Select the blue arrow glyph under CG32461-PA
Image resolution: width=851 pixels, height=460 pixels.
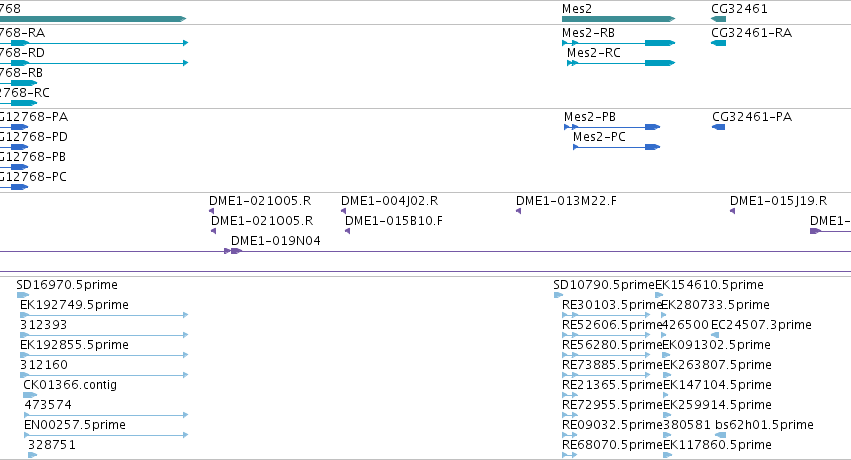719,127
